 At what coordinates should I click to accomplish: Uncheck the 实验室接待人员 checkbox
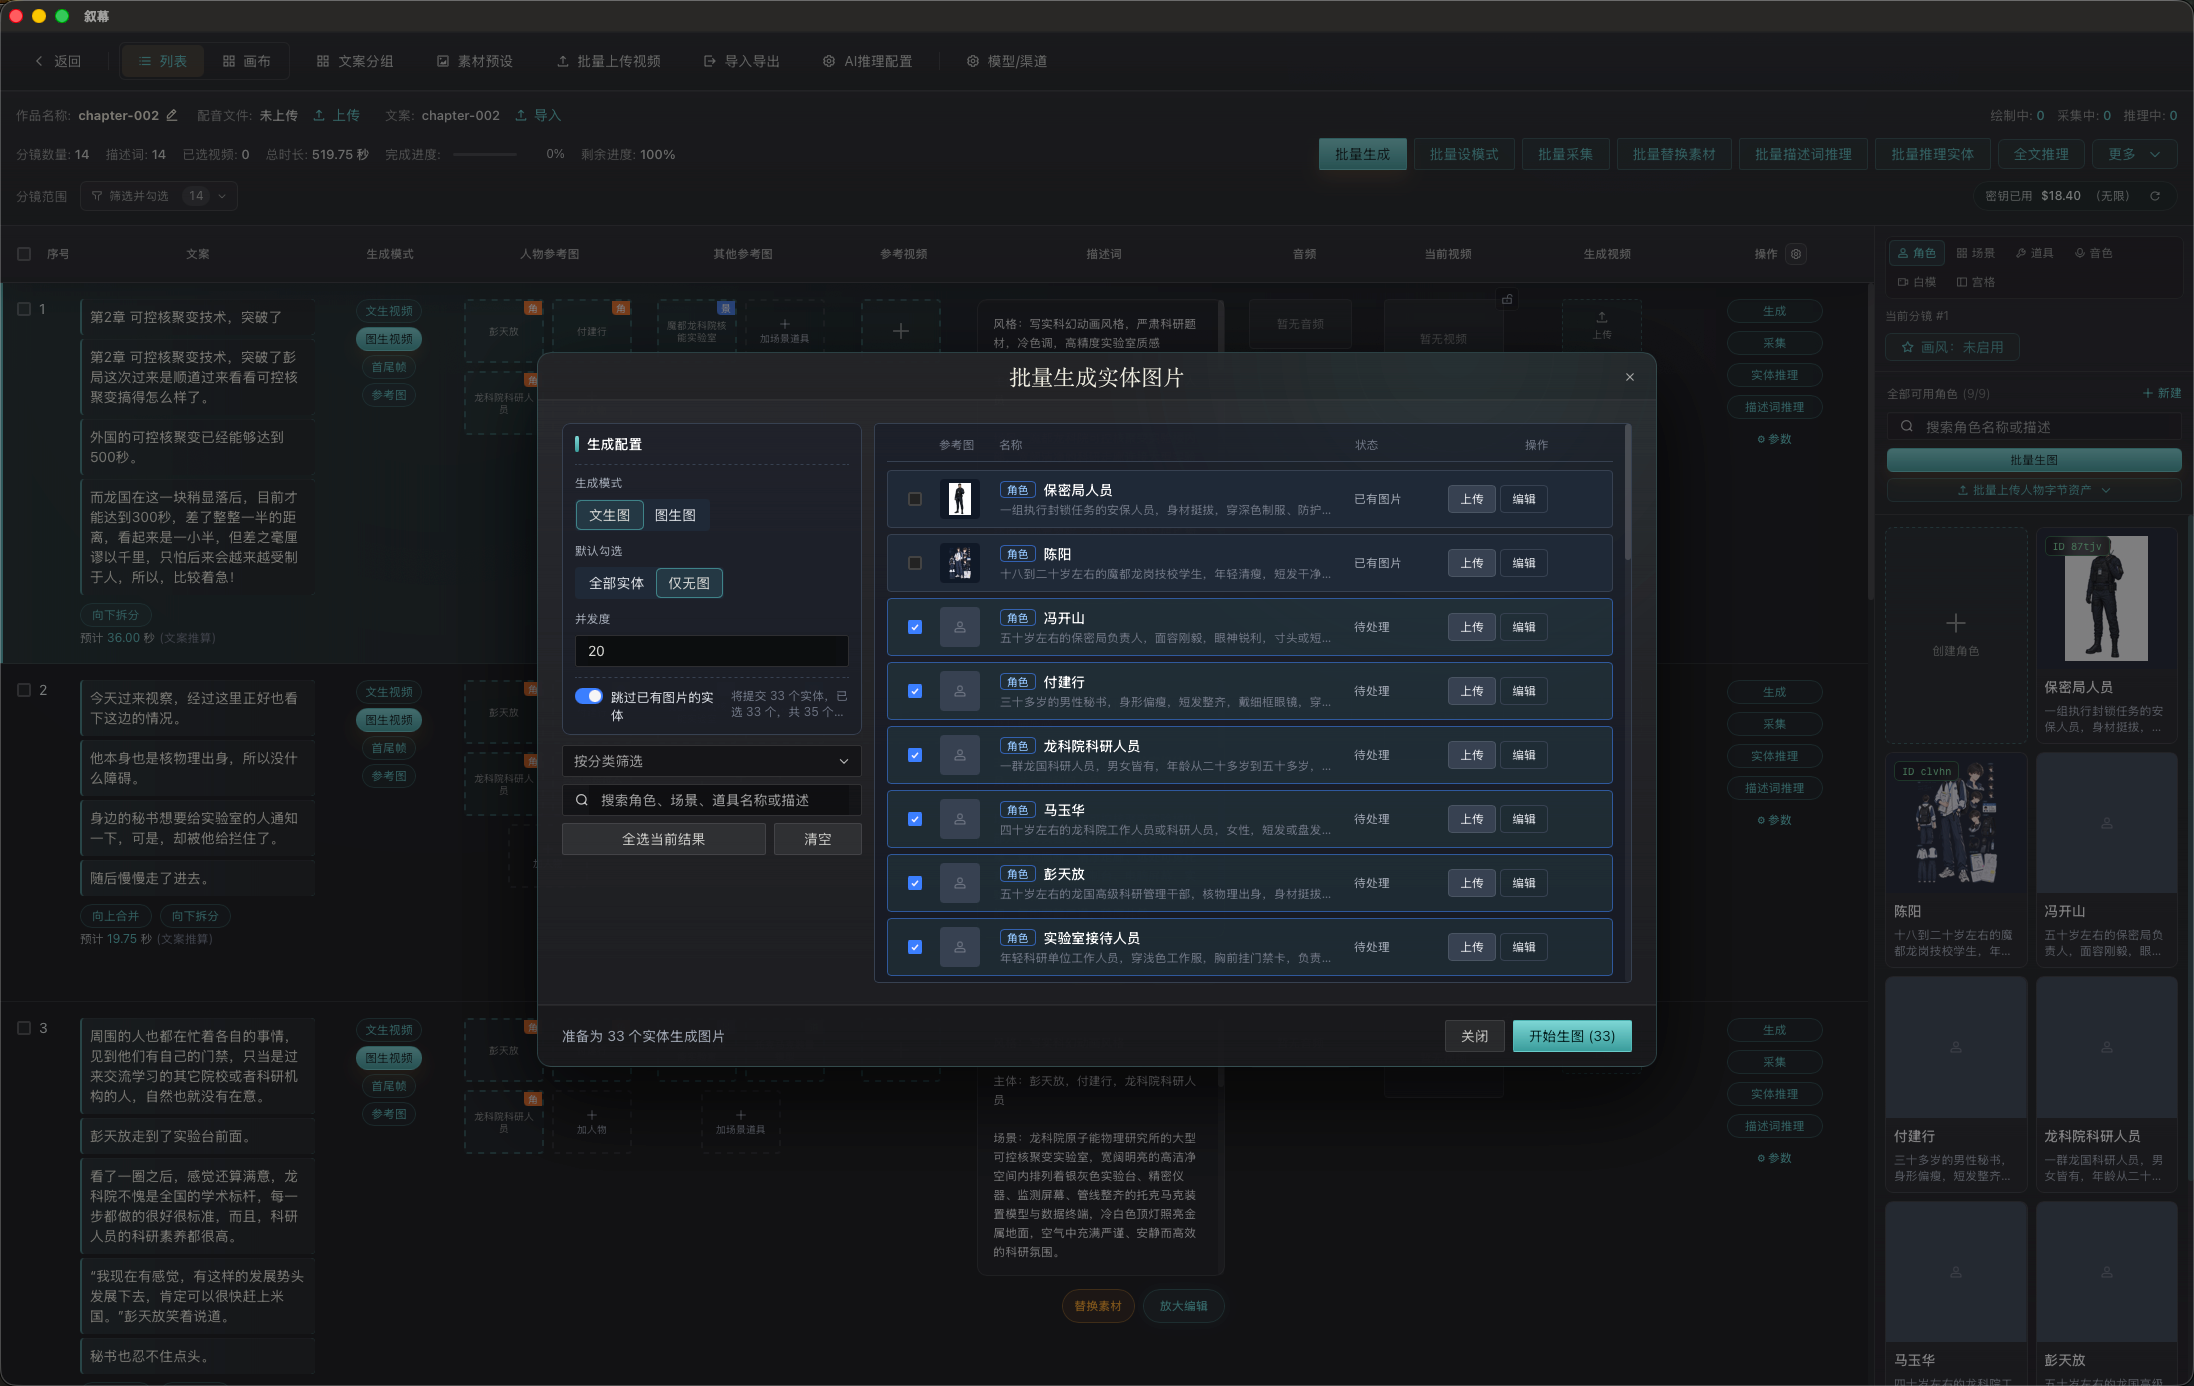click(915, 947)
